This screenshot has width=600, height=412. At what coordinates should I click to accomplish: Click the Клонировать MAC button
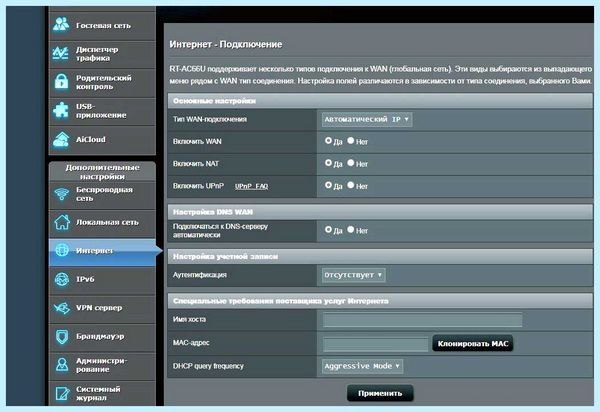point(473,344)
